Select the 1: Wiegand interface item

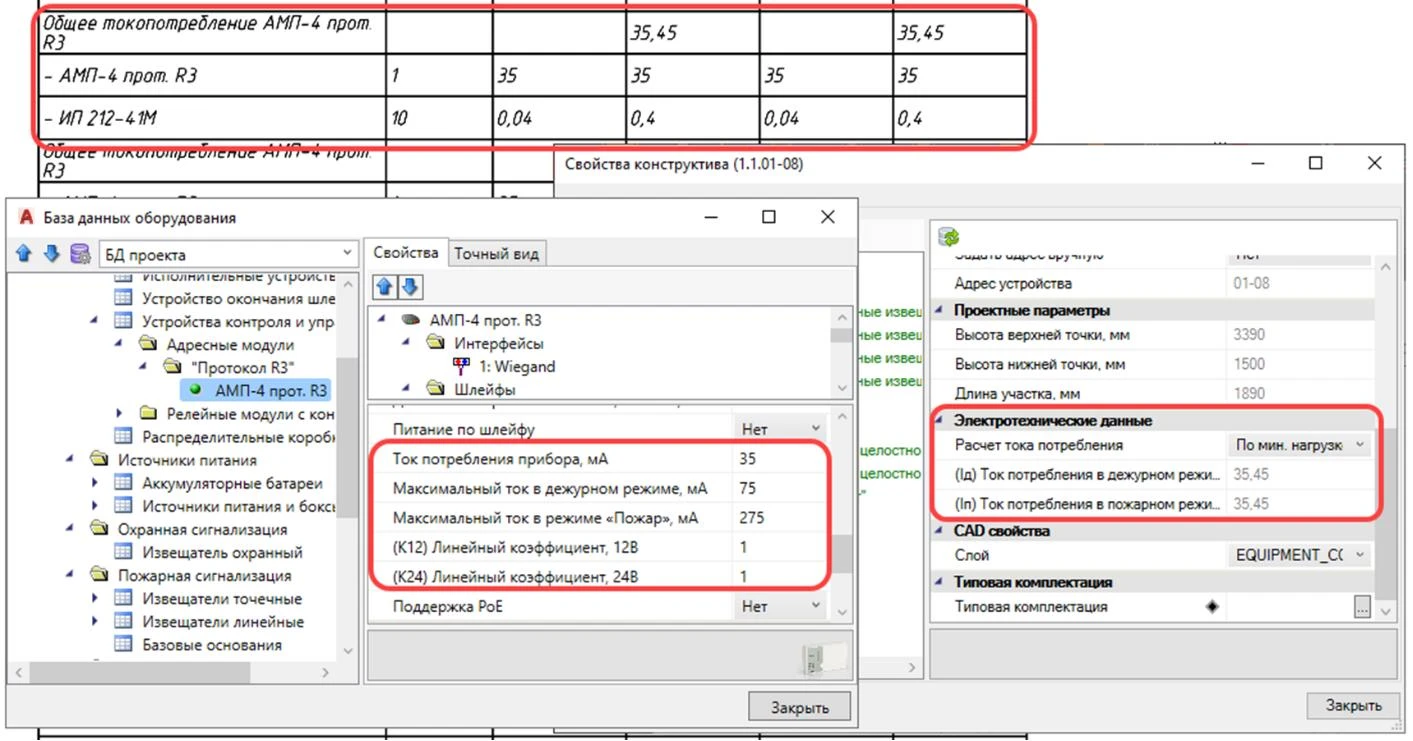(516, 366)
